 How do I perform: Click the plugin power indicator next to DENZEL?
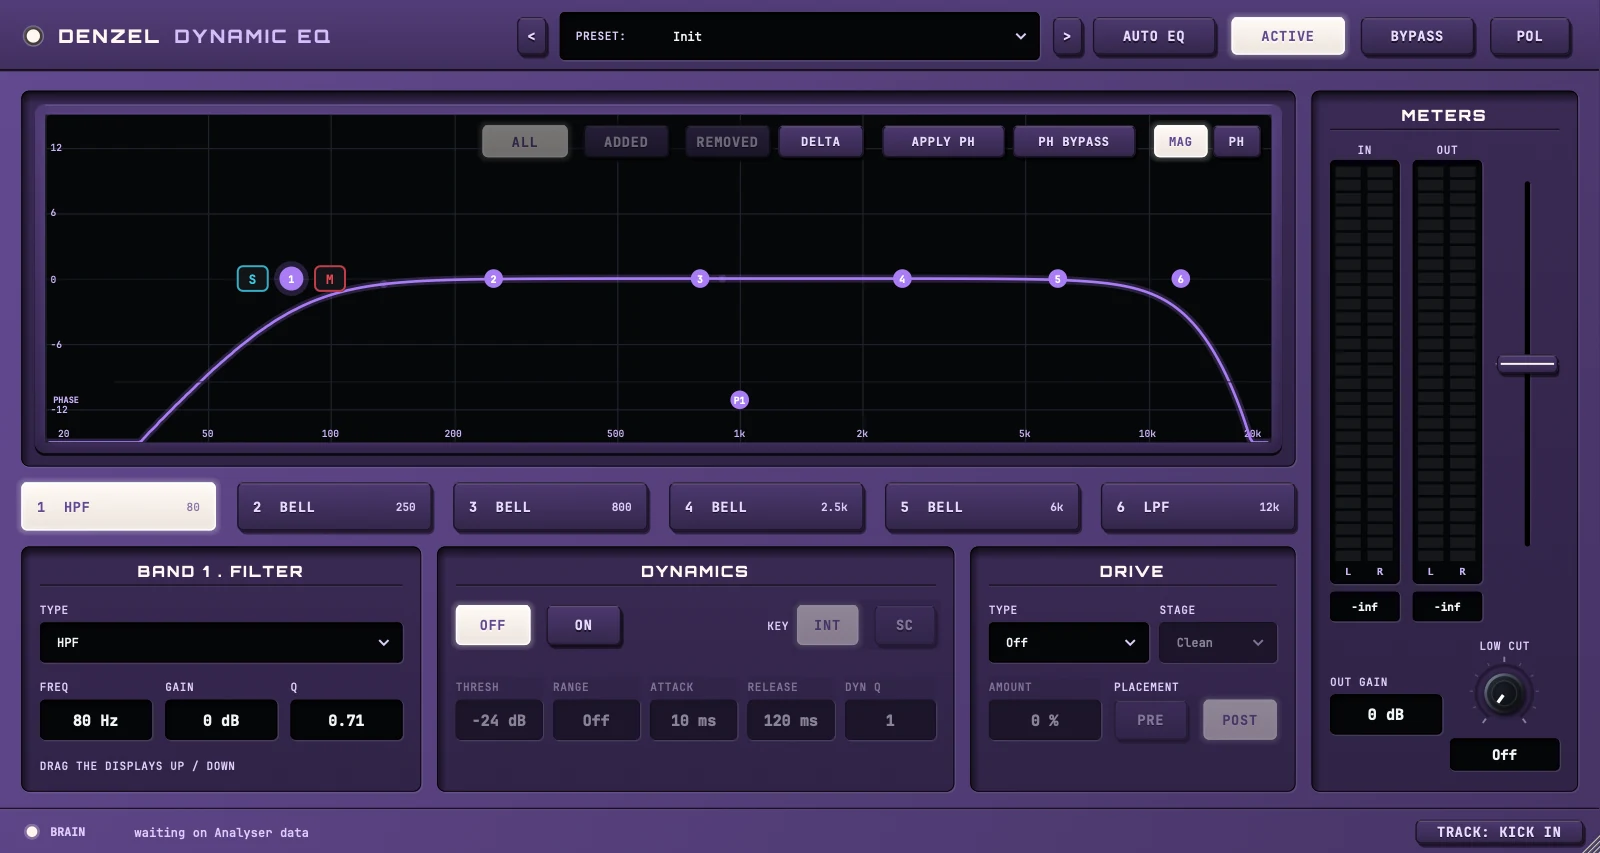point(34,36)
